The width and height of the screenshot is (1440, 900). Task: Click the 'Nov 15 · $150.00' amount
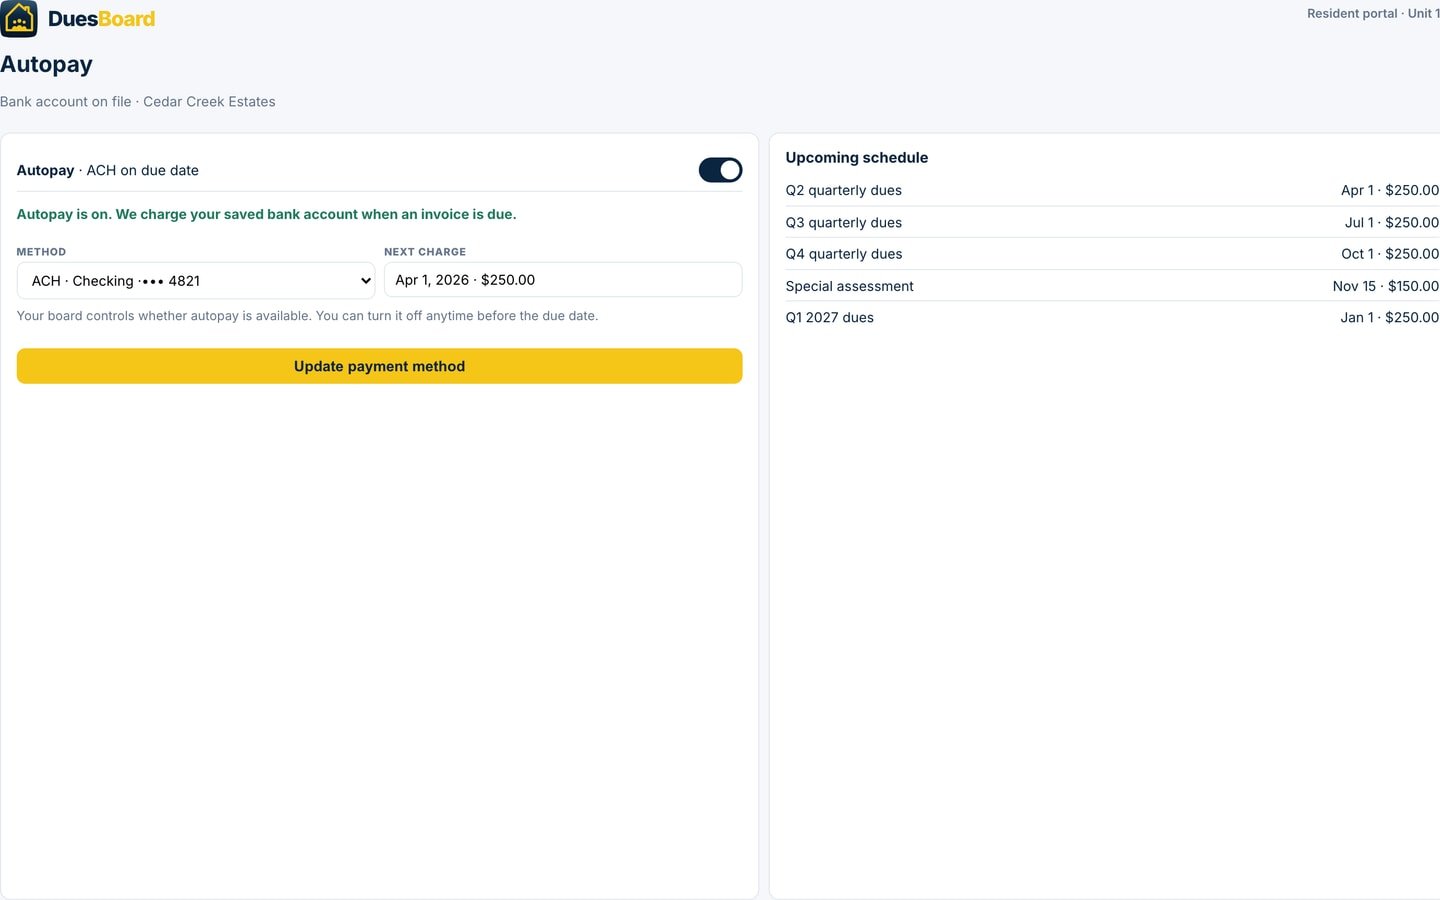[x=1386, y=286]
